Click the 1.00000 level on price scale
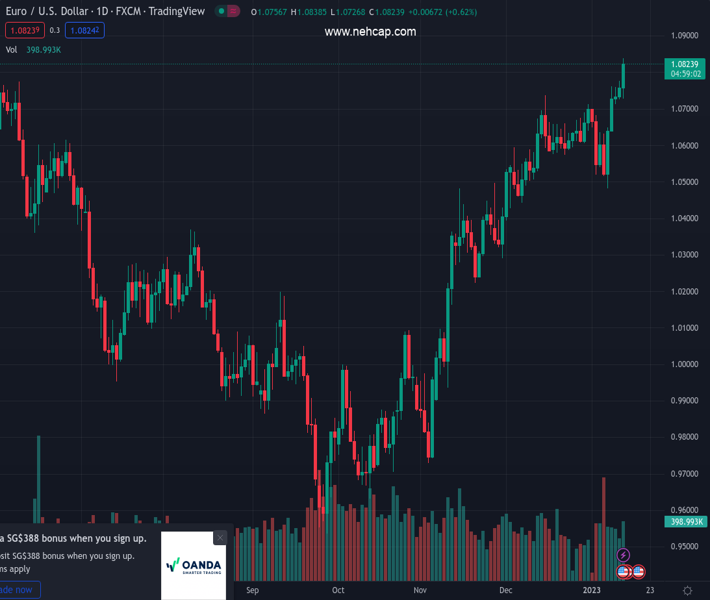This screenshot has height=600, width=710. [684, 364]
